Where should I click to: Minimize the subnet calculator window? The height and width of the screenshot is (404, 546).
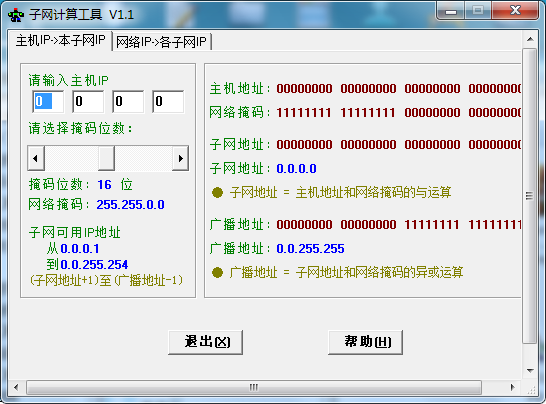click(x=451, y=11)
